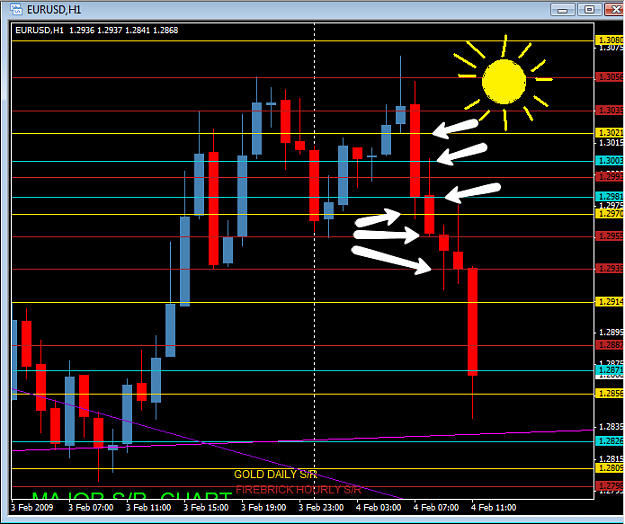Click the 4 Feb 11:00 time label
The height and width of the screenshot is (524, 625).
click(x=493, y=508)
